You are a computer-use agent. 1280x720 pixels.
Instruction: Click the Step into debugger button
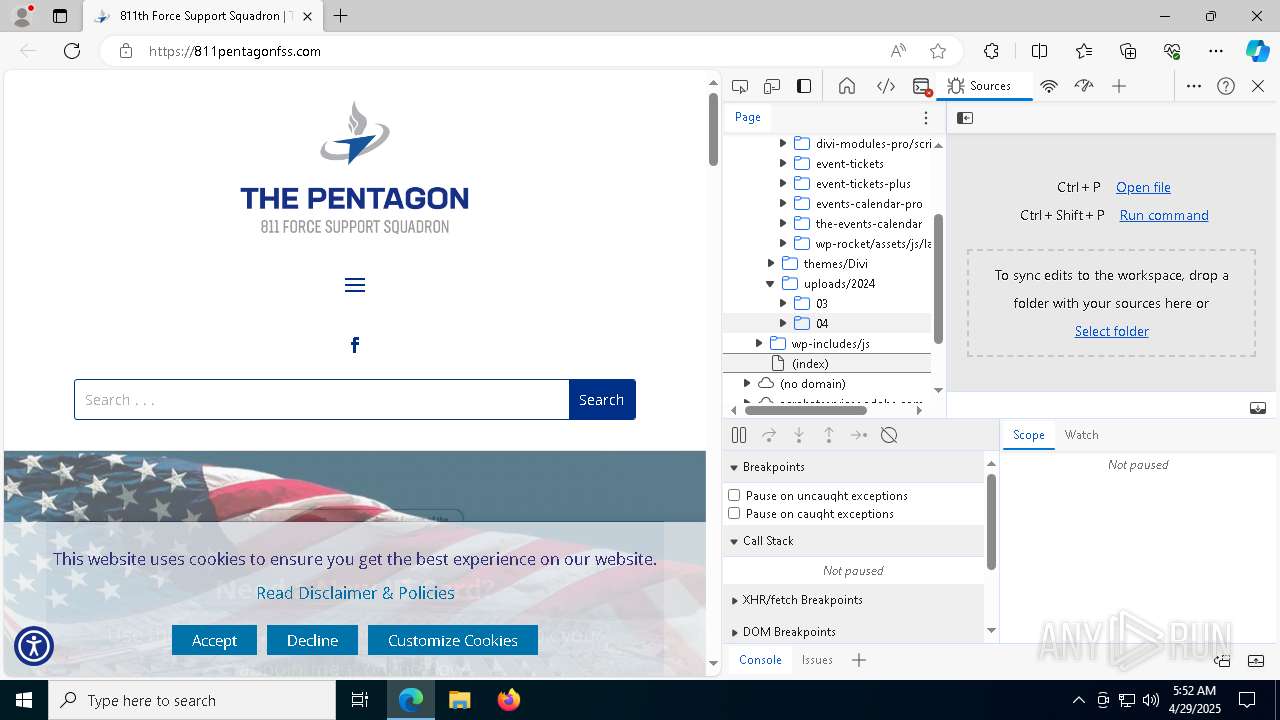pyautogui.click(x=799, y=435)
